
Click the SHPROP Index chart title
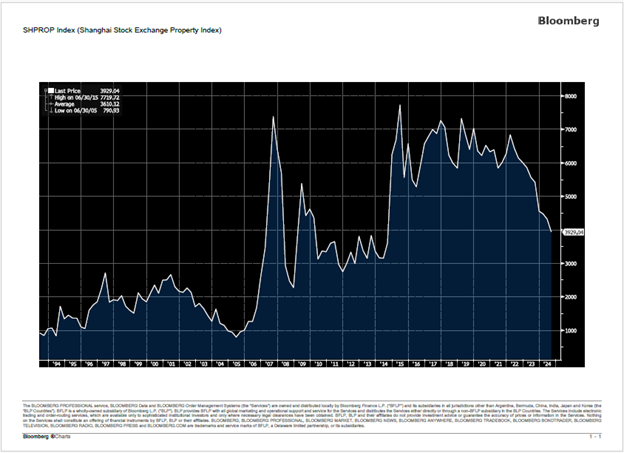(x=122, y=31)
